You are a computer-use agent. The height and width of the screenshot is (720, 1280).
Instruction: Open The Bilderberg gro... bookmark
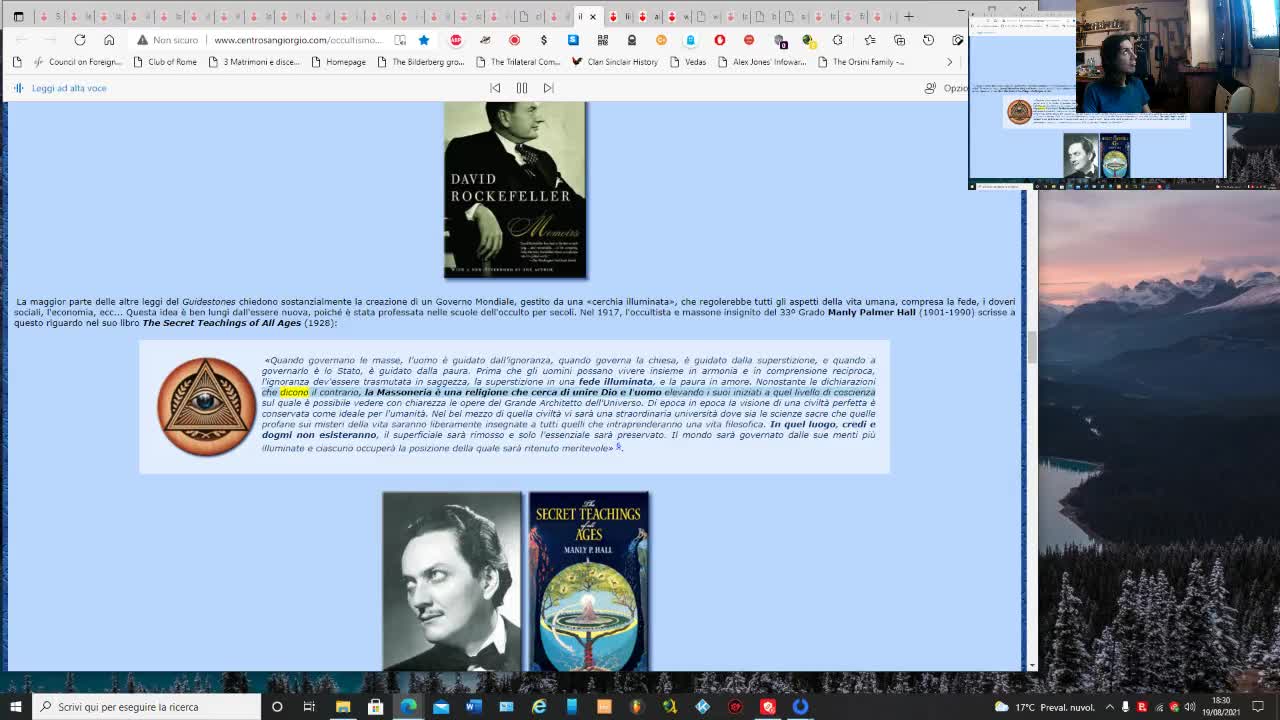point(420,62)
